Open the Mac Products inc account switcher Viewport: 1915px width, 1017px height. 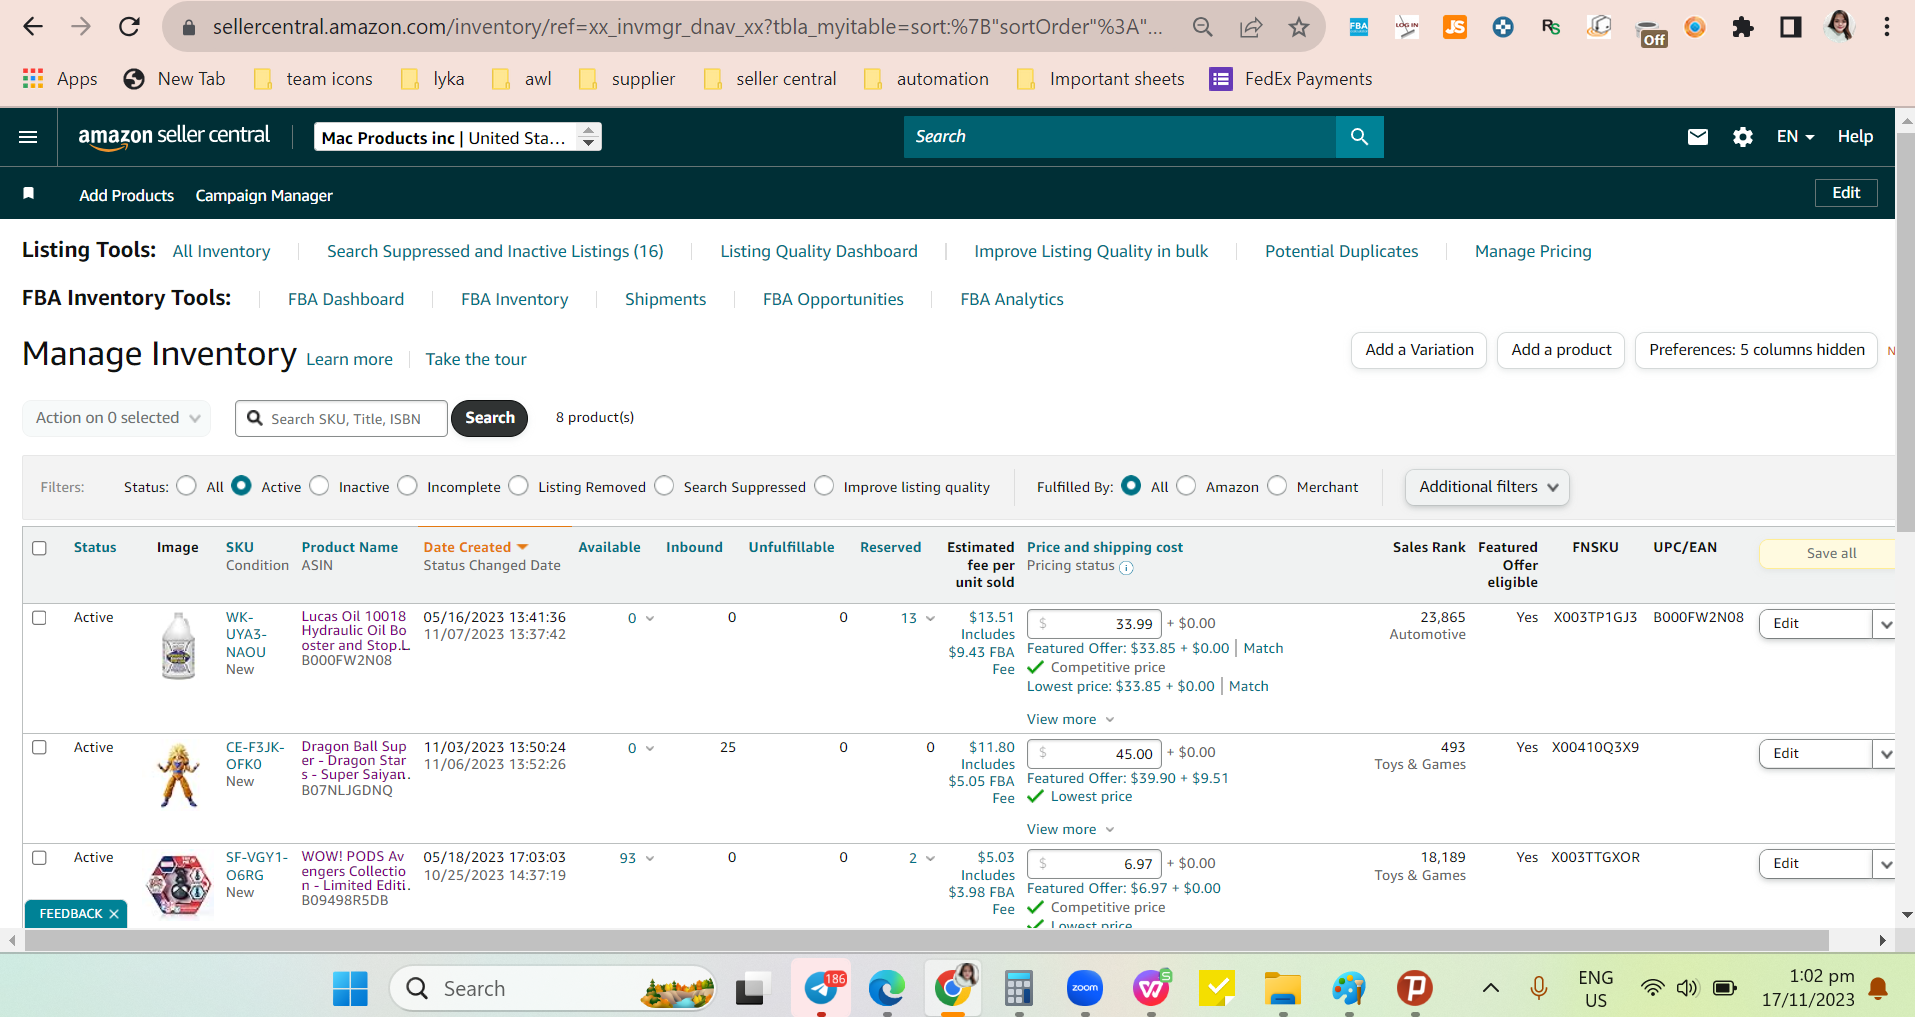point(458,137)
